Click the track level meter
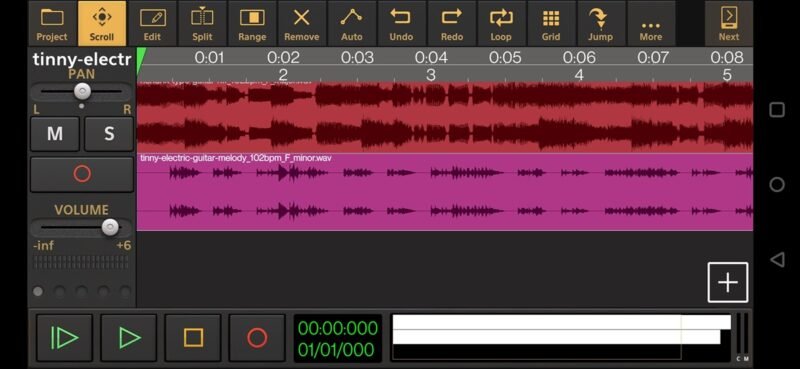This screenshot has width=800, height=369. tap(82, 262)
